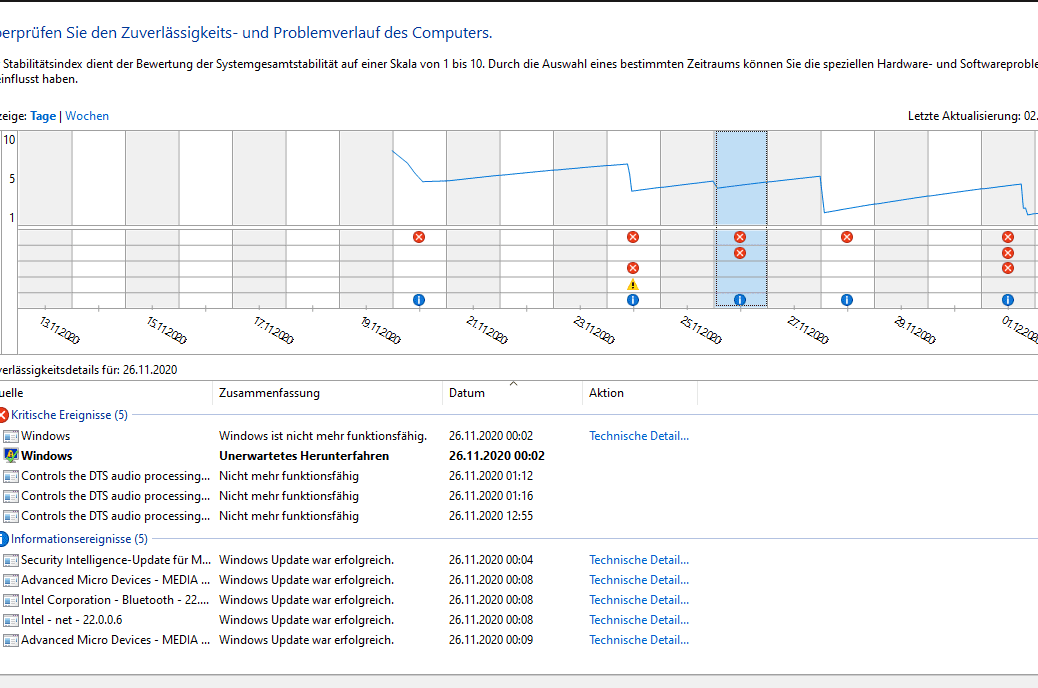
Task: Click the error icon in the 20.11.2020 column
Action: coord(419,237)
